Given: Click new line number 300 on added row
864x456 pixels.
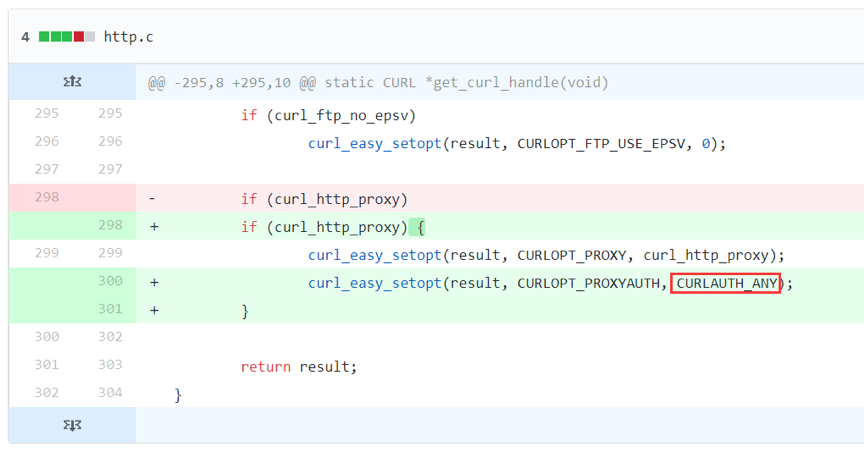Looking at the screenshot, I should pos(110,281).
